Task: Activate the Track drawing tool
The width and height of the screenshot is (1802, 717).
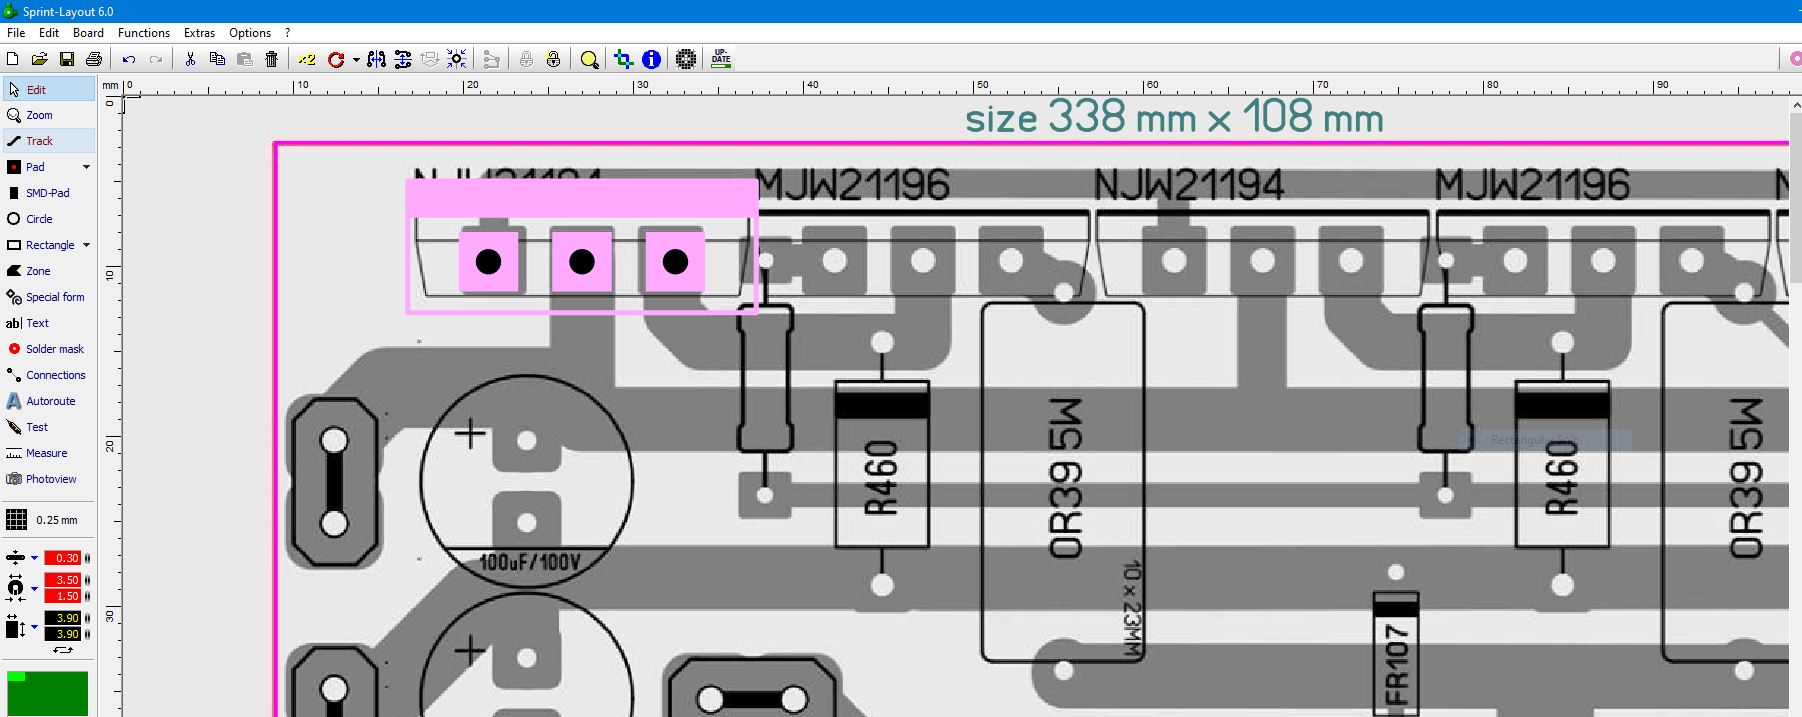Action: (x=49, y=141)
